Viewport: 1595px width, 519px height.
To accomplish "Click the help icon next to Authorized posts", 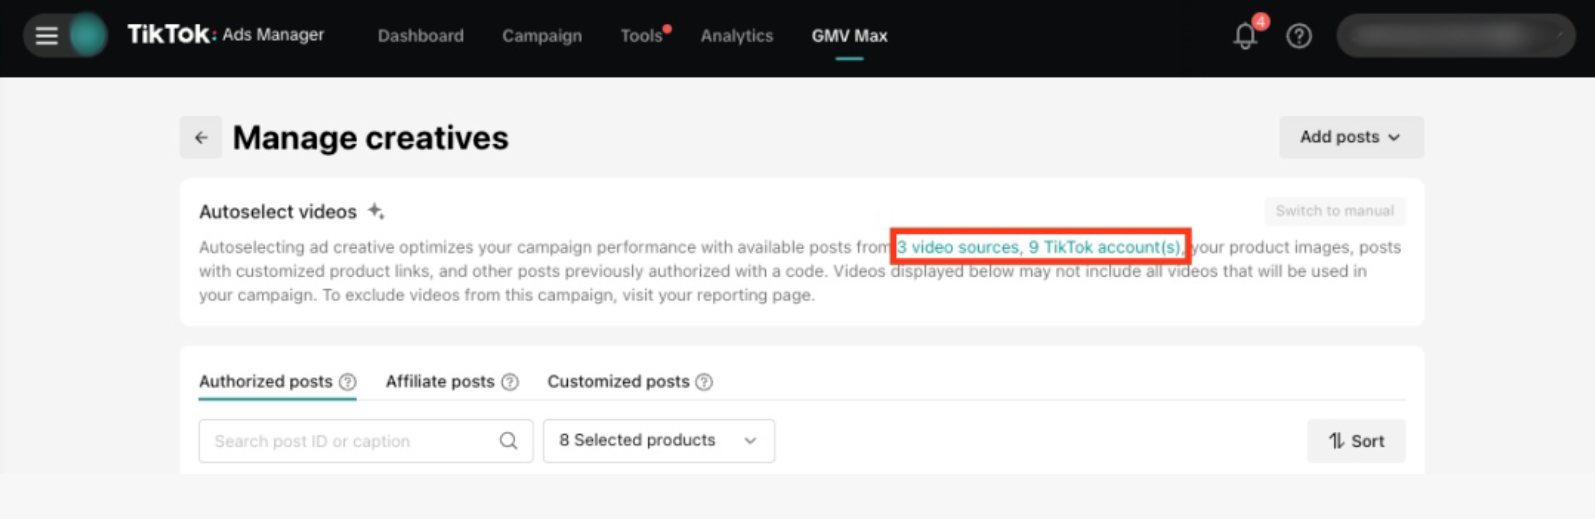I will coord(347,382).
